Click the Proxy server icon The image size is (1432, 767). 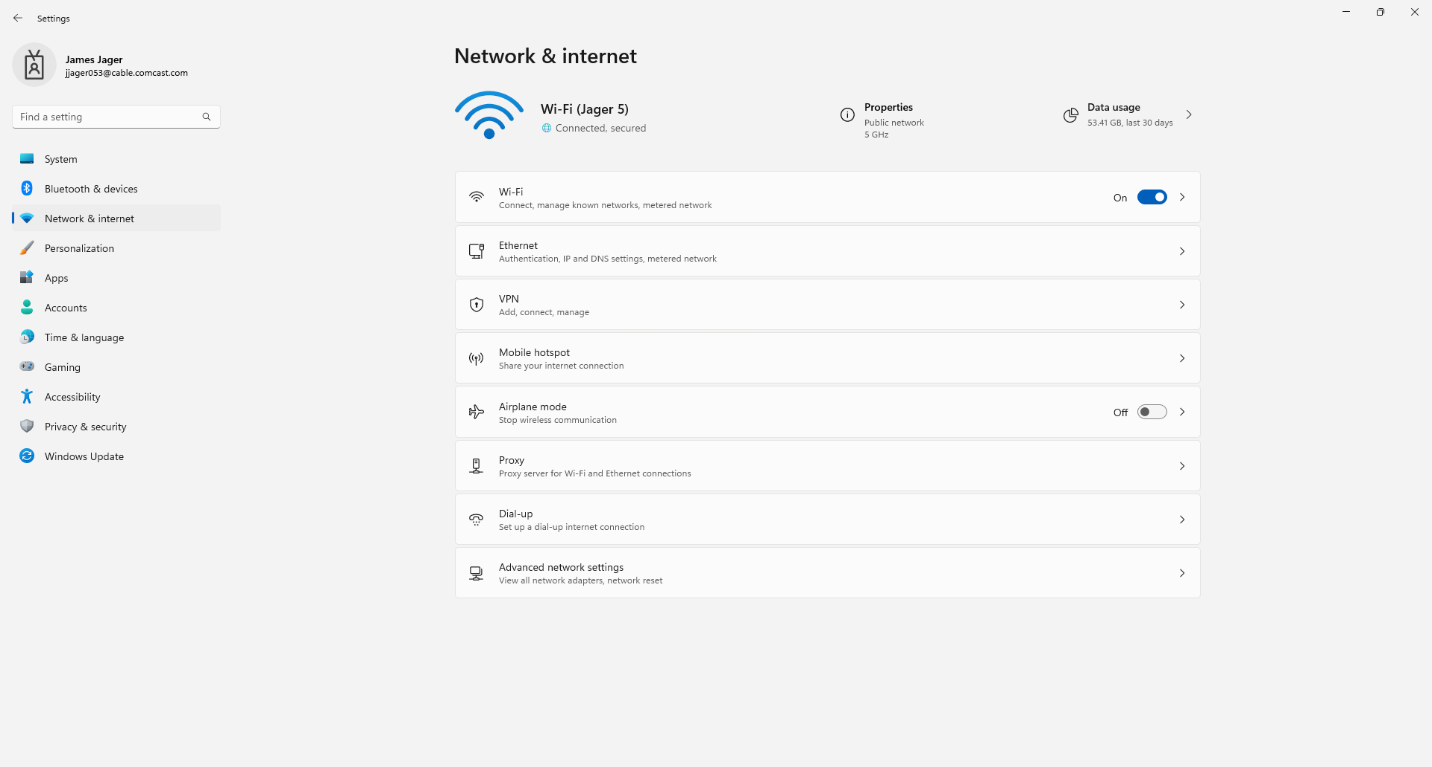tap(477, 466)
